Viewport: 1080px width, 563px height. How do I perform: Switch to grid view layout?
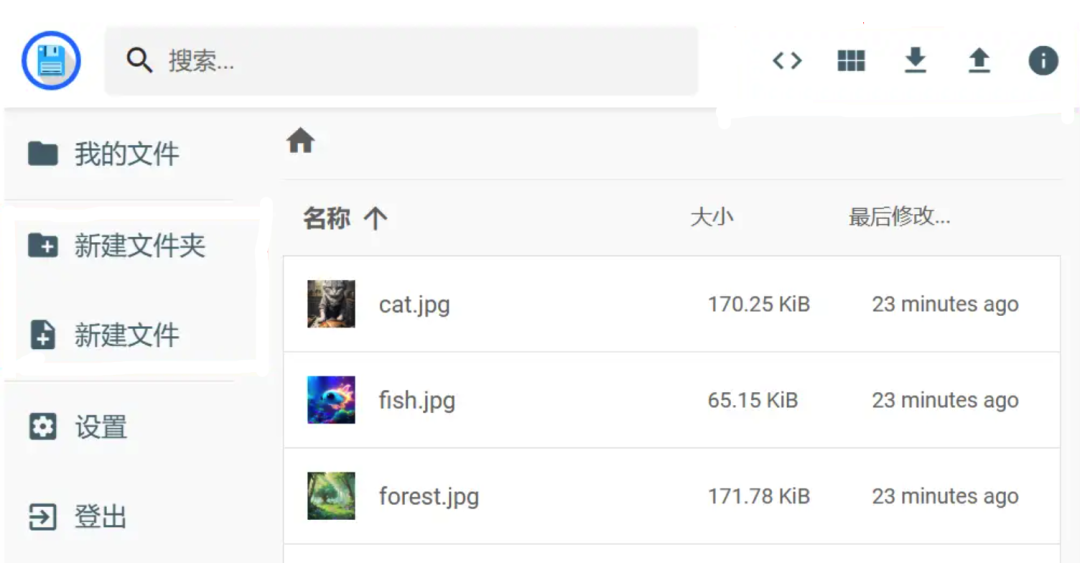coord(851,61)
